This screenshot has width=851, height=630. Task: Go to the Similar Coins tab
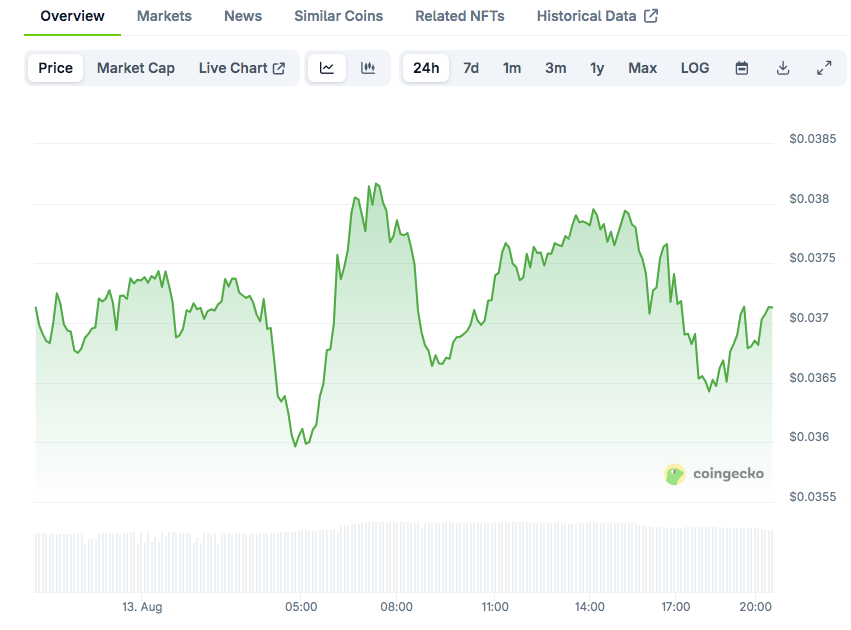pyautogui.click(x=339, y=16)
